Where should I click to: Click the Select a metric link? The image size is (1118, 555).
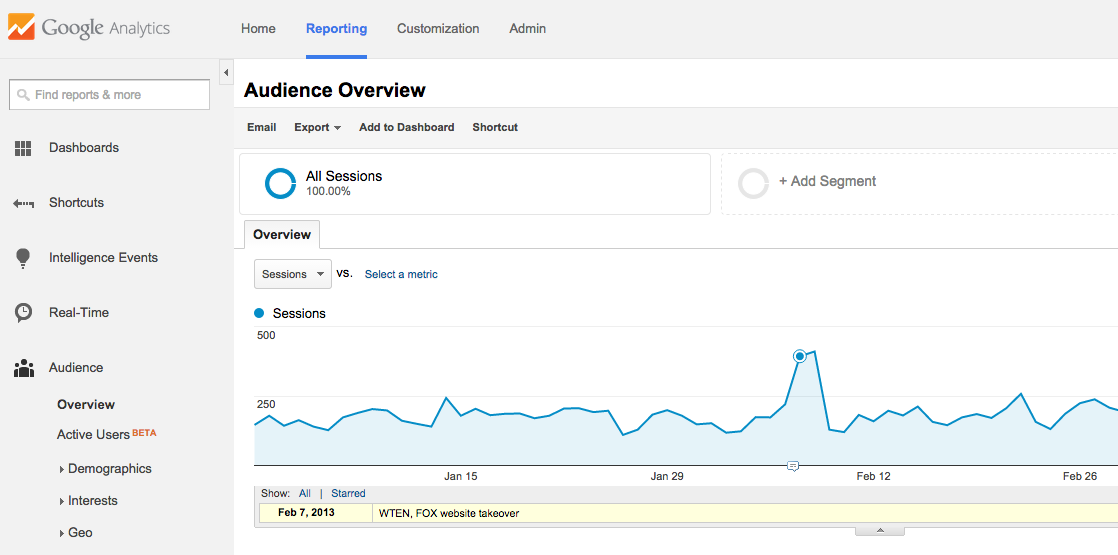click(x=401, y=274)
